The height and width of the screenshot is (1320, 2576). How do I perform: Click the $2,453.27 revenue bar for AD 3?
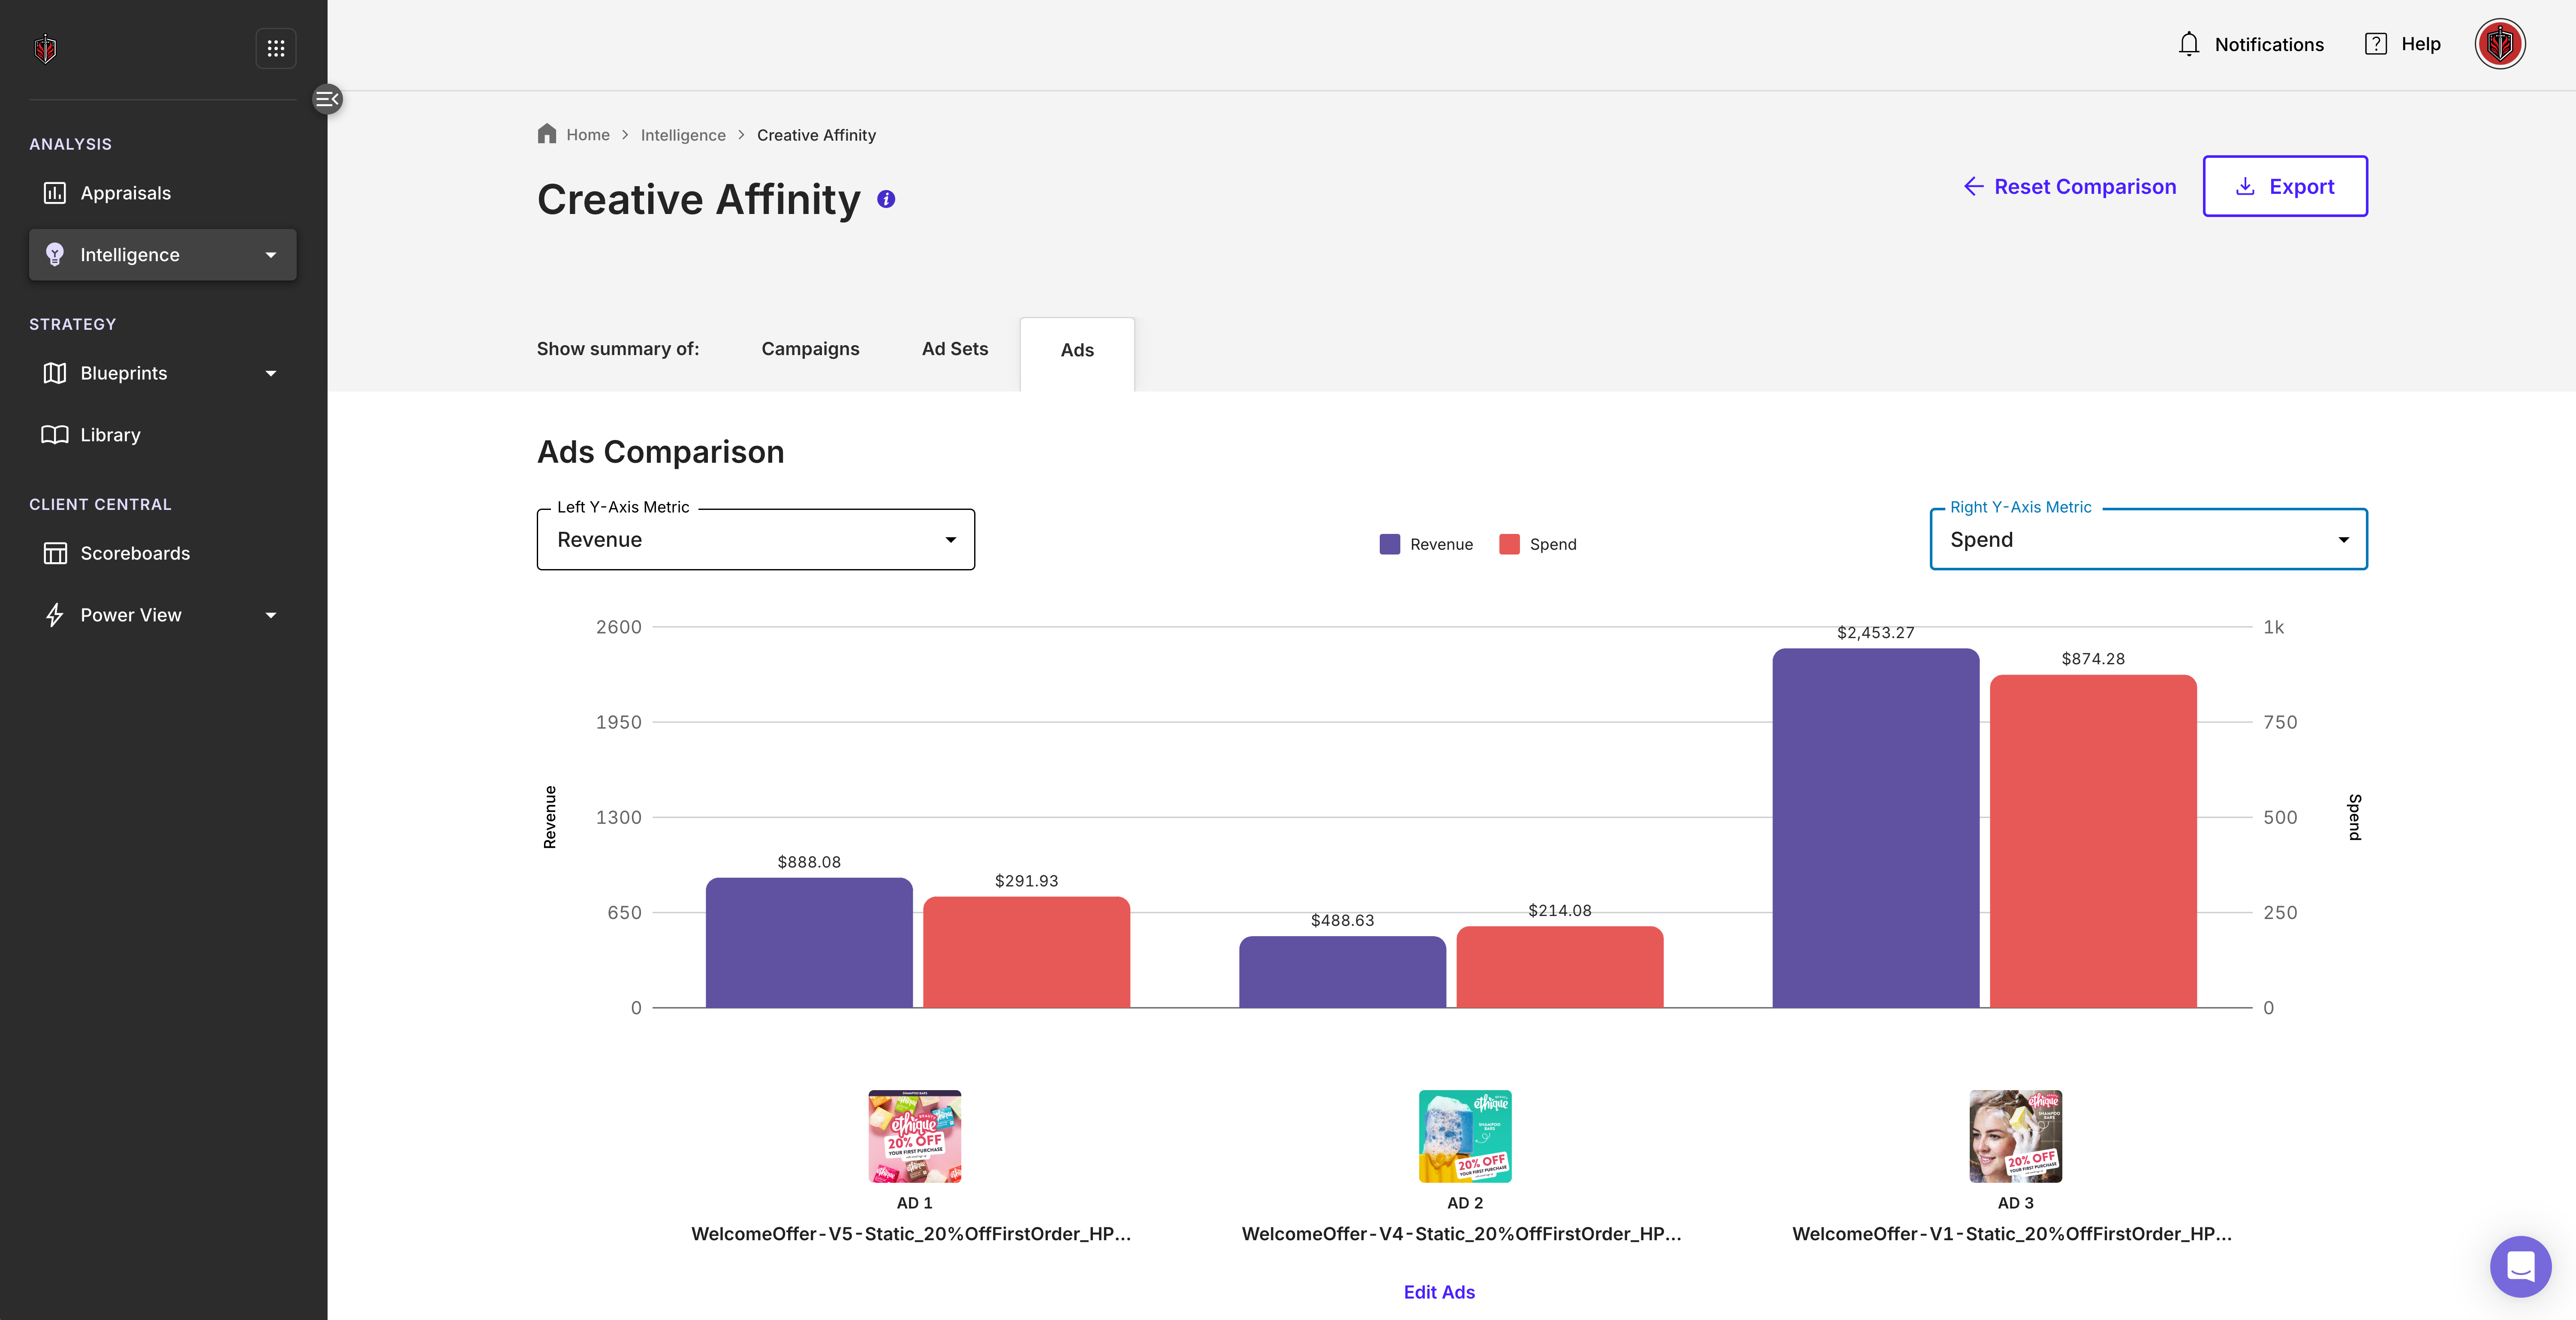tap(1876, 828)
